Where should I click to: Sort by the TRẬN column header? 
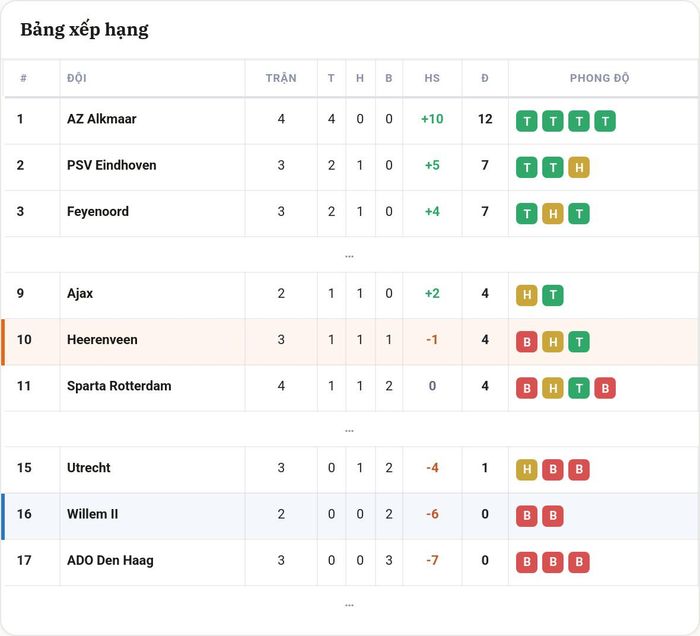(x=281, y=78)
